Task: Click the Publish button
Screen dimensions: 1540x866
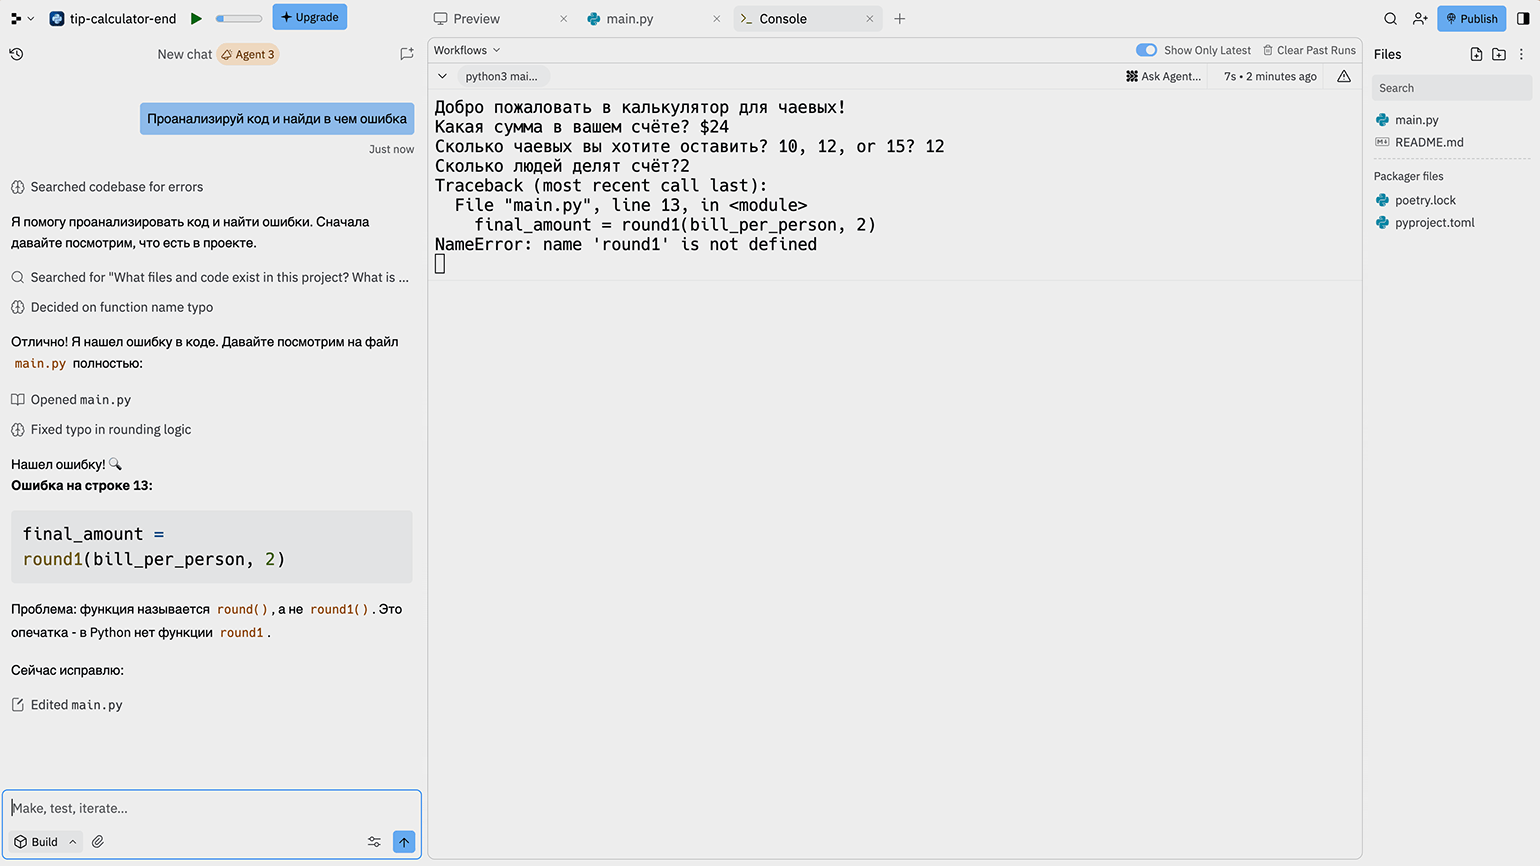Action: [x=1471, y=18]
